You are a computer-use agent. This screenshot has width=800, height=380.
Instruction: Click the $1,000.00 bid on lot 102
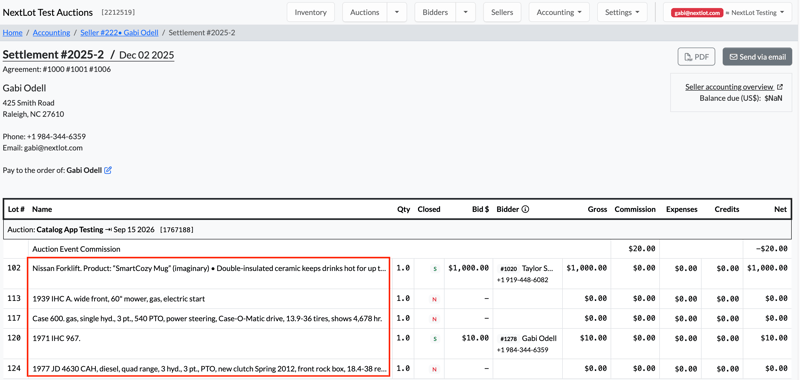coord(469,268)
